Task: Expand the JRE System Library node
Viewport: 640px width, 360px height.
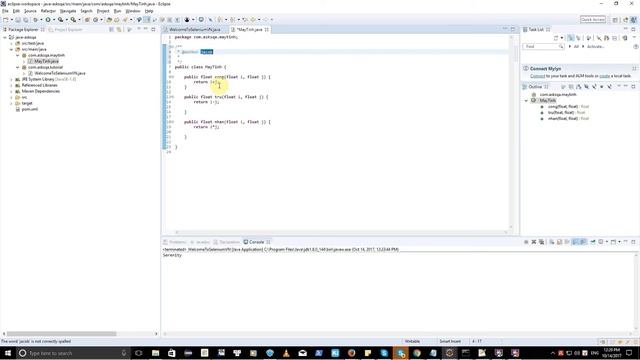Action: [x=11, y=79]
